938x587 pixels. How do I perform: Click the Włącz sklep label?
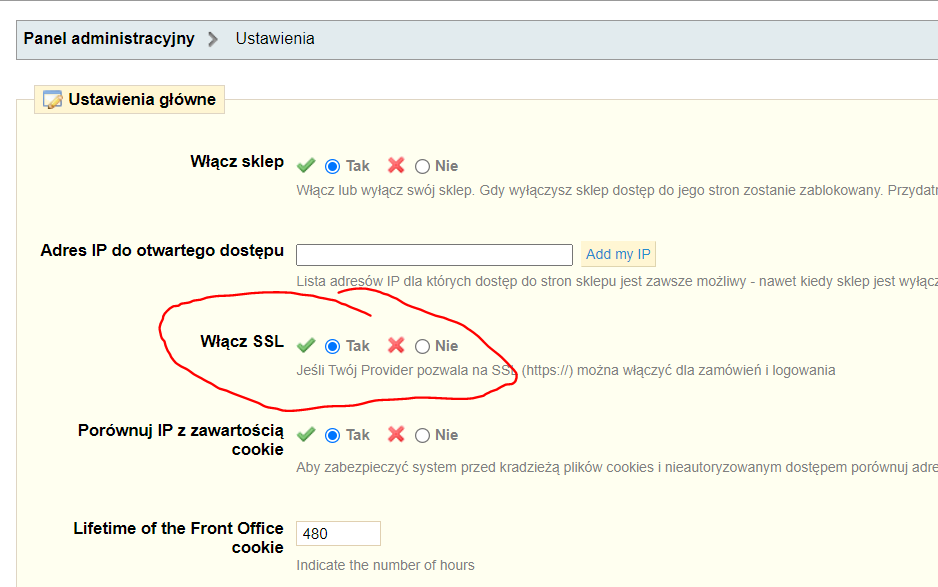[x=237, y=162]
